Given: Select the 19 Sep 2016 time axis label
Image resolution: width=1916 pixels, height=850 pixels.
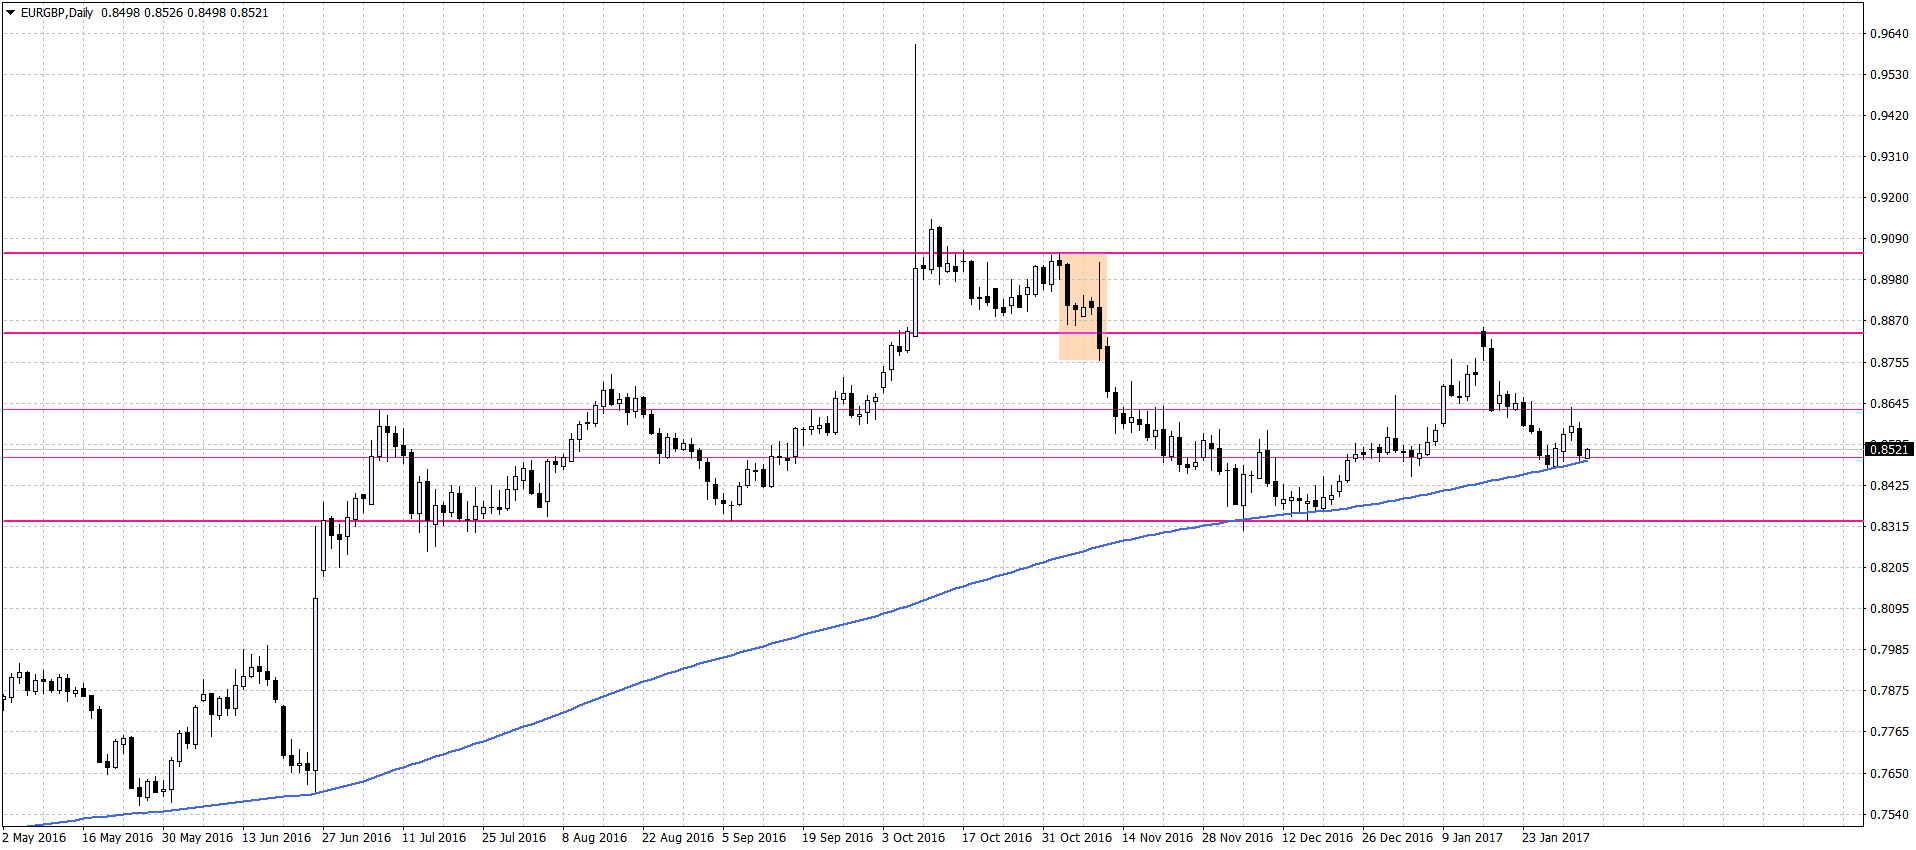Looking at the screenshot, I should pos(837,838).
